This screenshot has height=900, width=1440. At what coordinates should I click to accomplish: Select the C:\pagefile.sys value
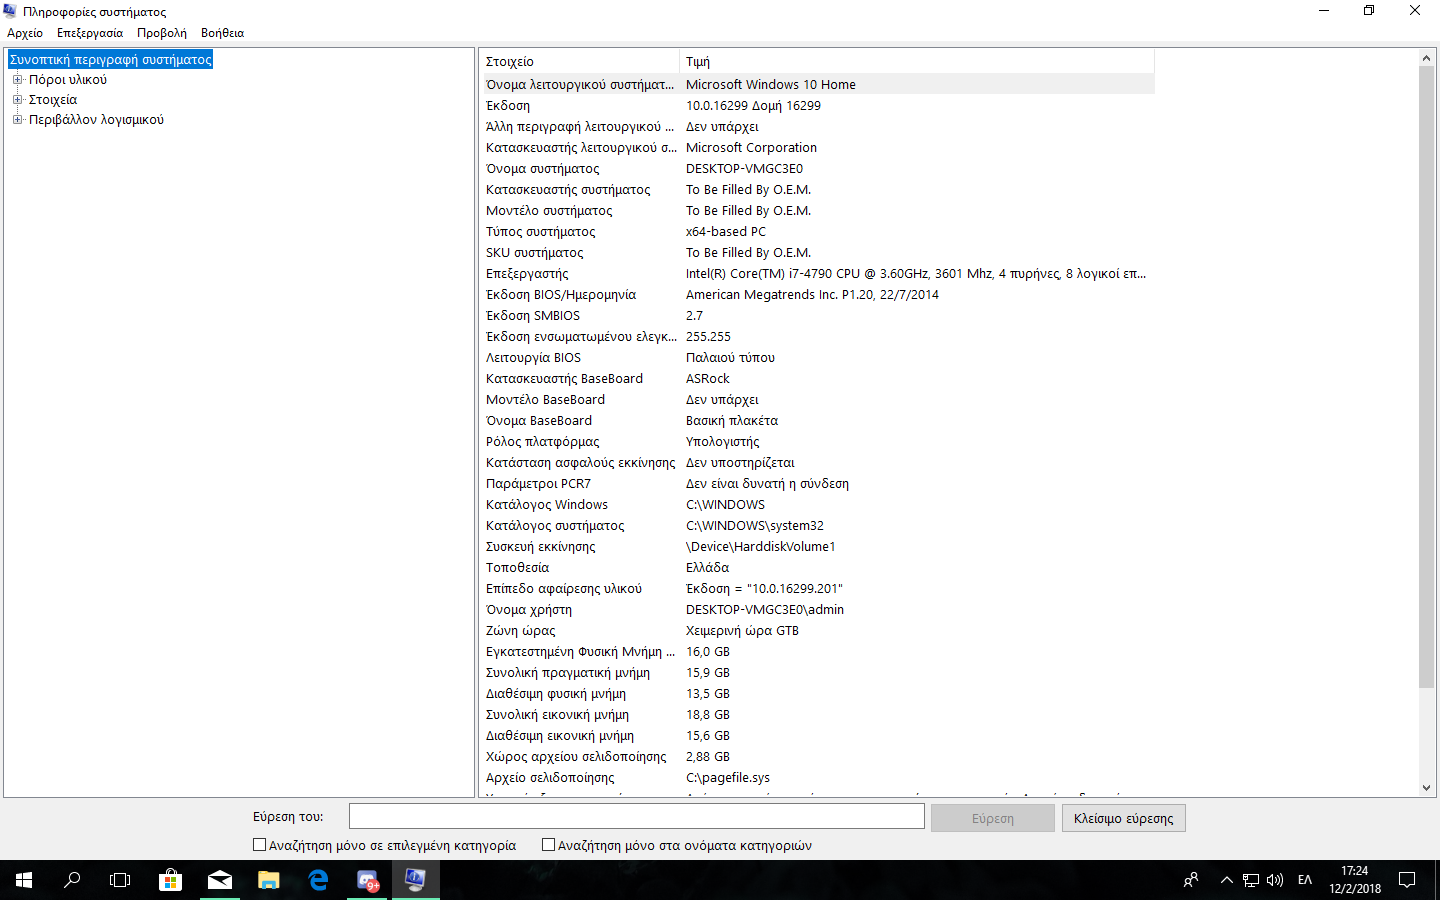pos(728,778)
